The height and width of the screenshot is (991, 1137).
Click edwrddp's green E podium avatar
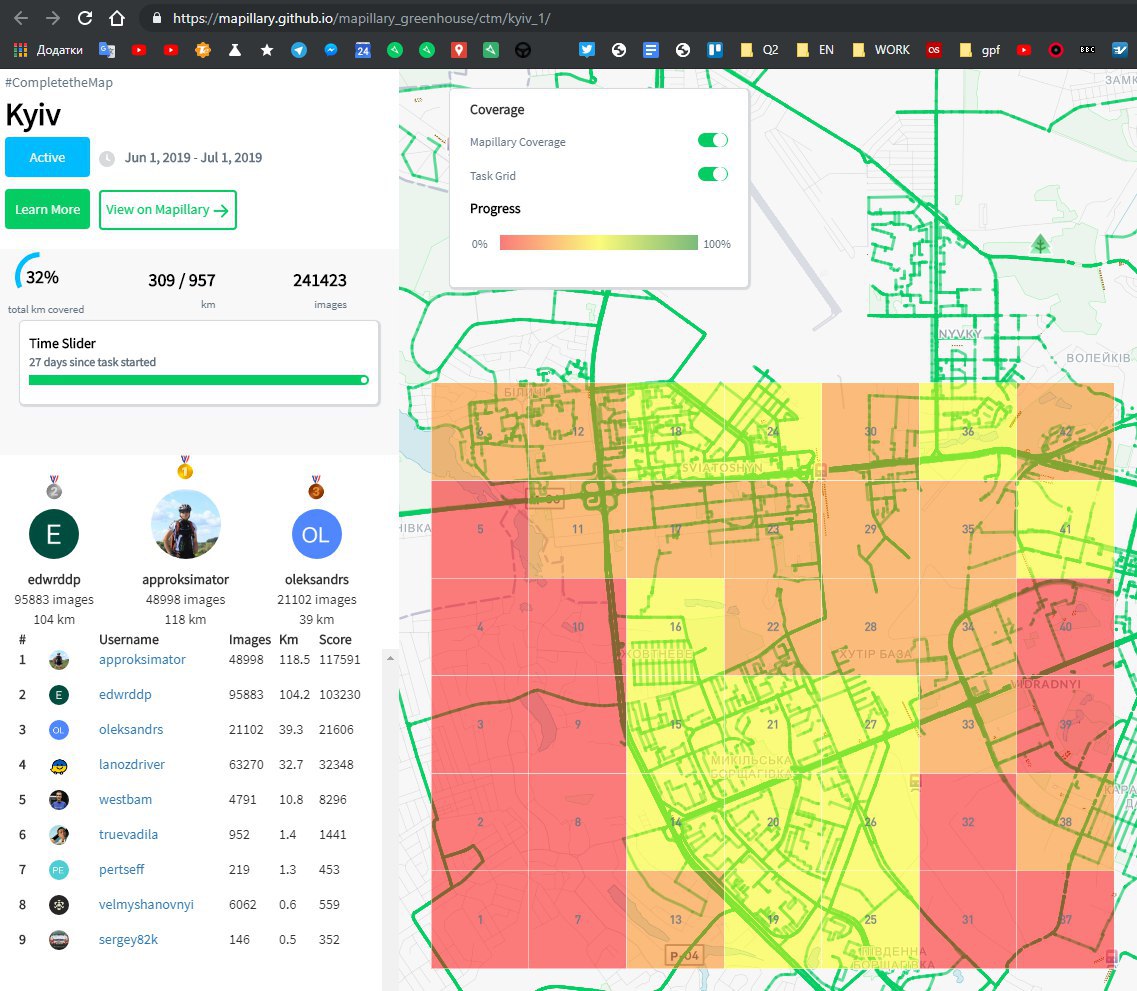point(54,534)
